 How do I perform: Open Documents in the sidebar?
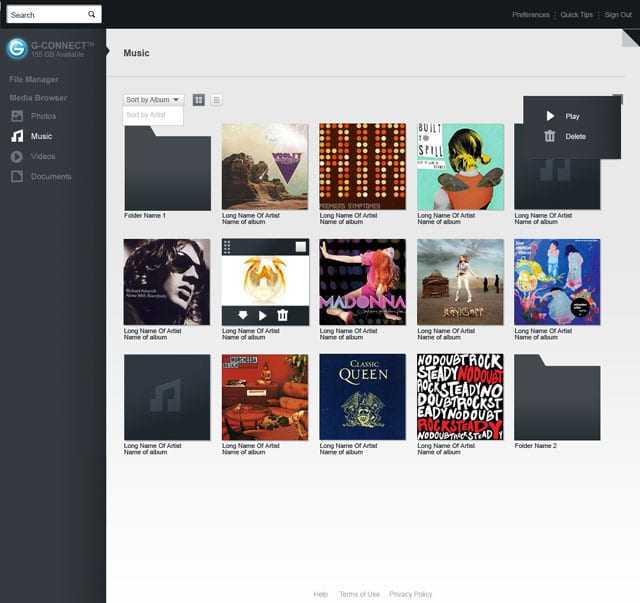click(x=50, y=176)
